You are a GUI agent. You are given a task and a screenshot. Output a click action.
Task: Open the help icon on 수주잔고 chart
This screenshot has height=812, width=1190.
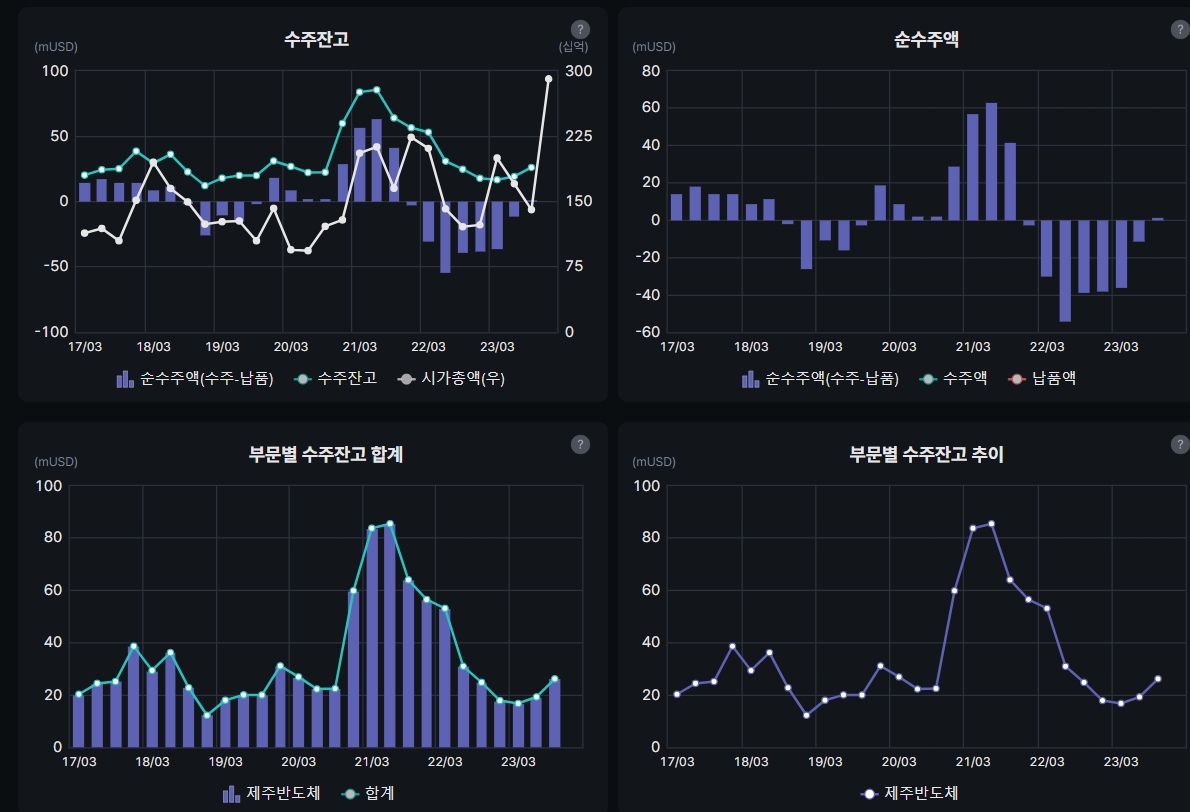(x=580, y=28)
